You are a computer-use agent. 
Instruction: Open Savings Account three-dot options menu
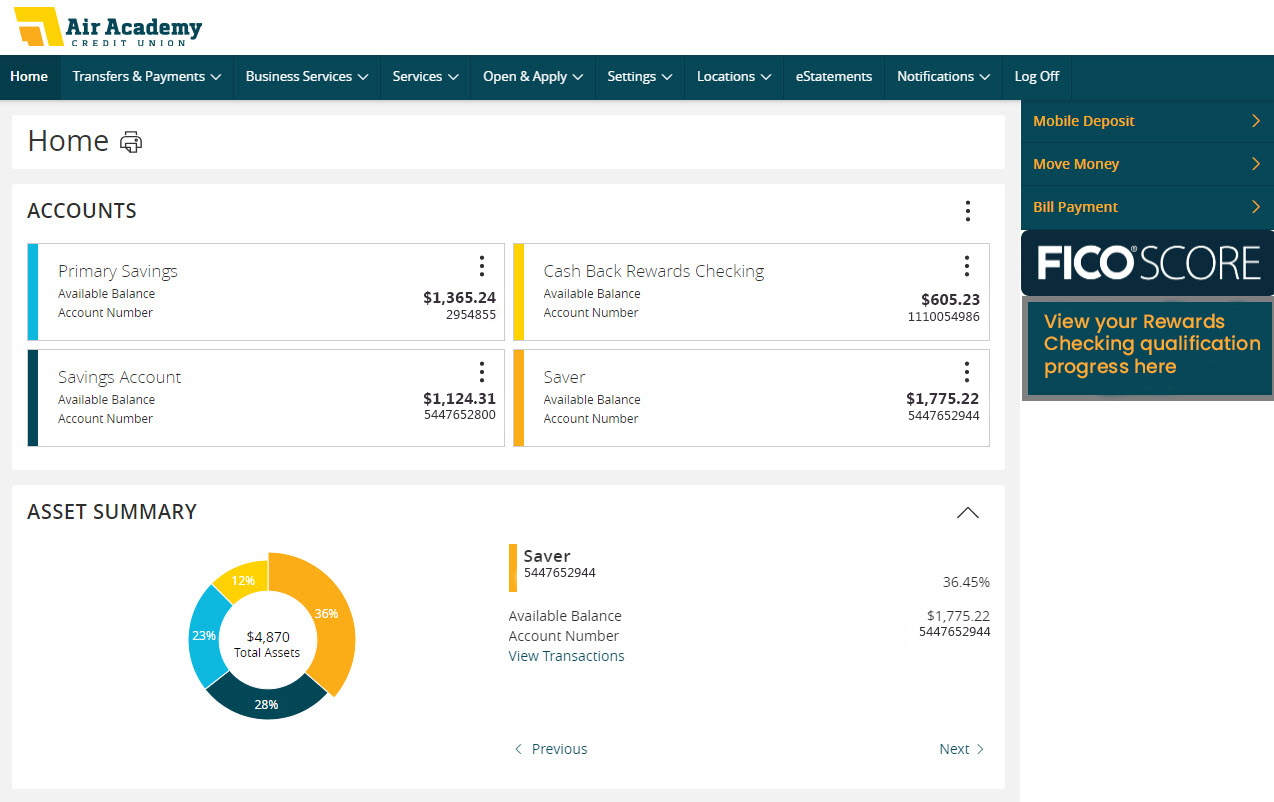point(481,372)
